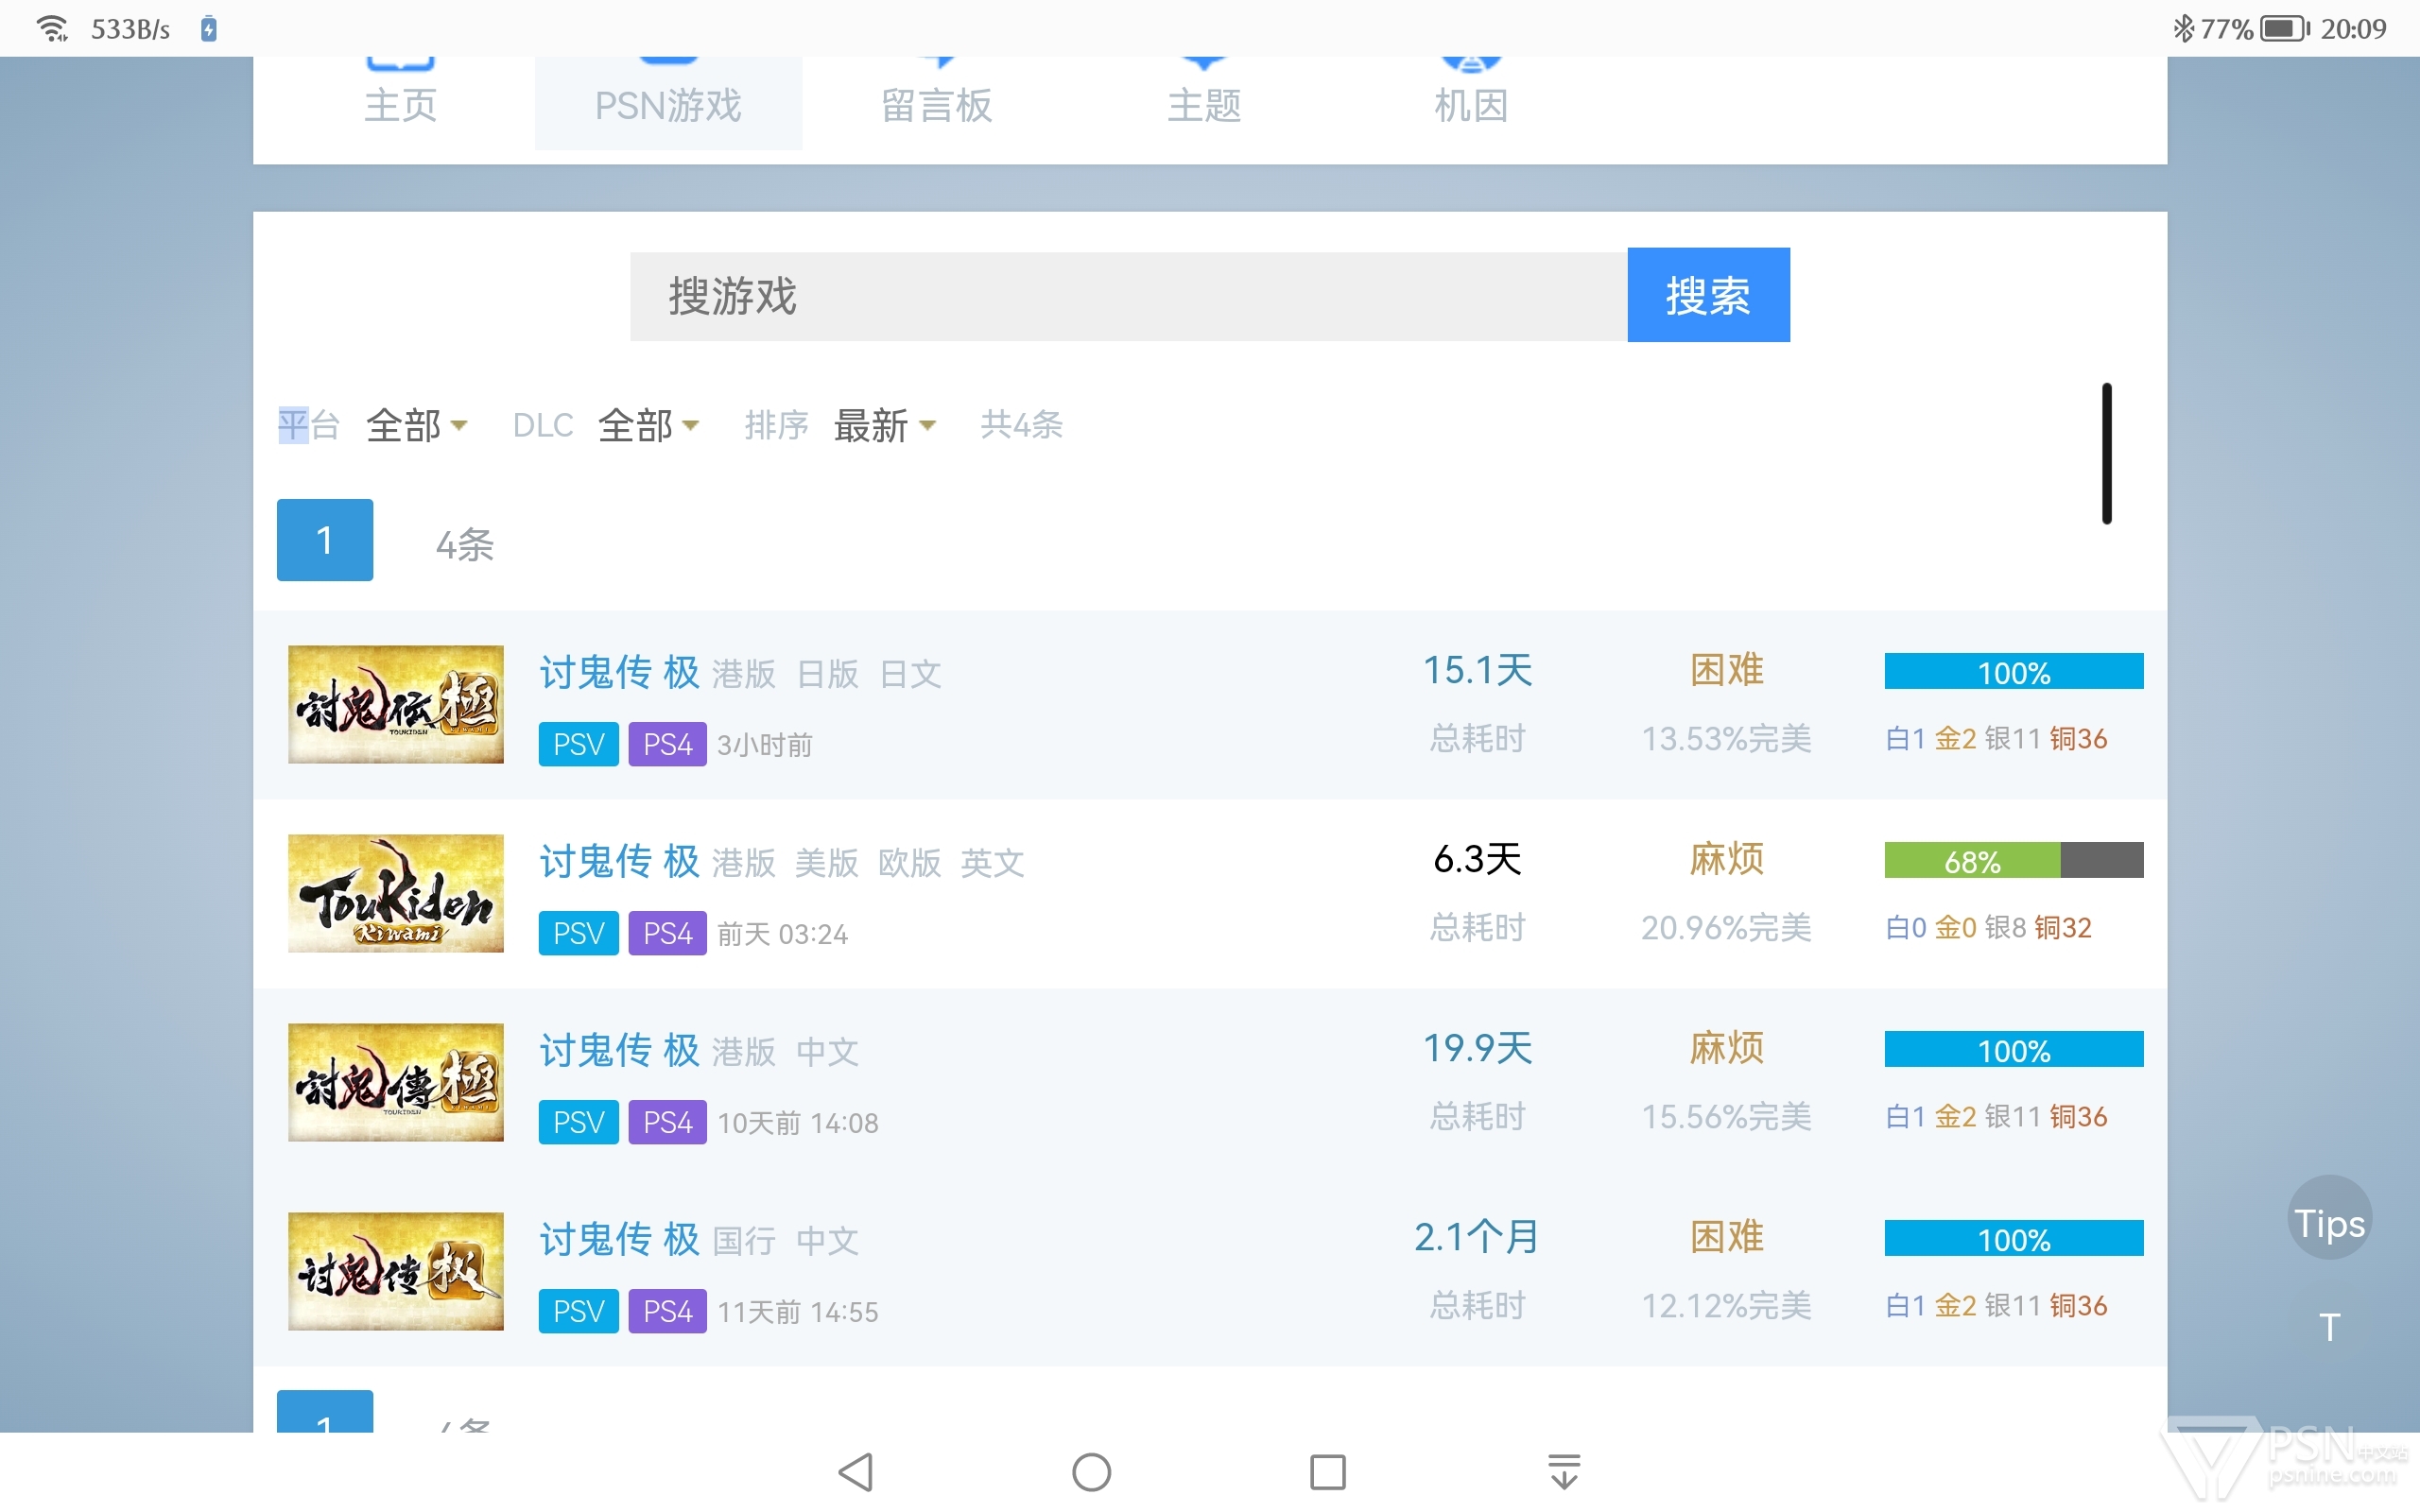Open the 机因 tab
This screenshot has width=2420, height=1512.
coord(1471,103)
